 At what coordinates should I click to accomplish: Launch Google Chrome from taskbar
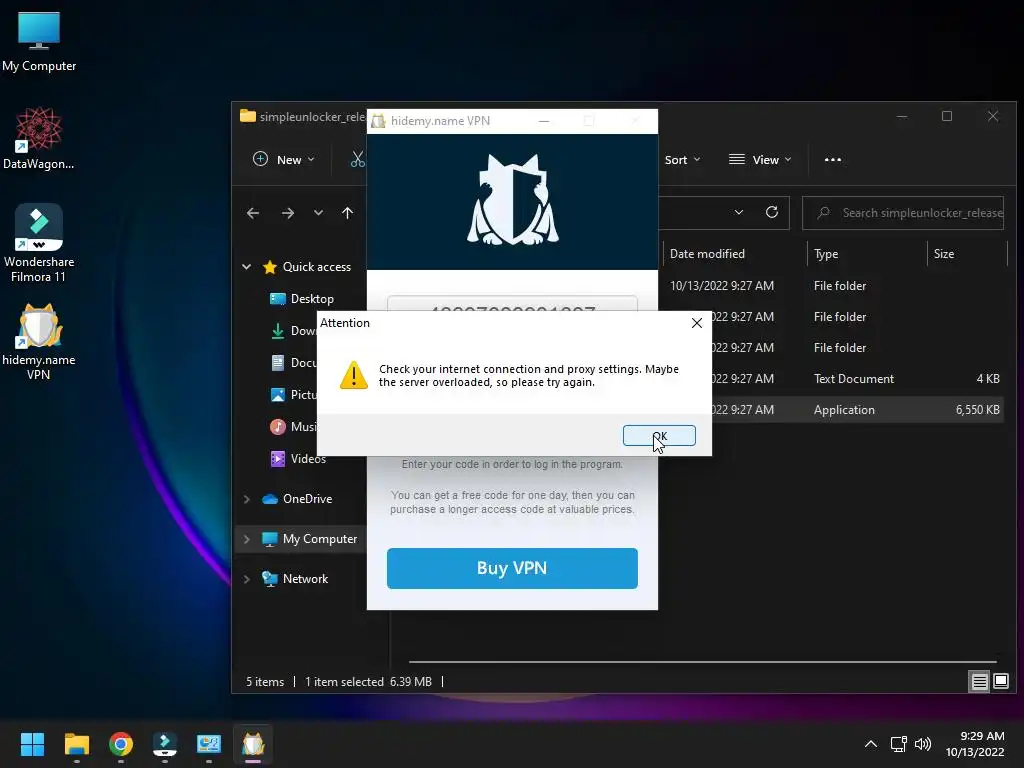(121, 744)
